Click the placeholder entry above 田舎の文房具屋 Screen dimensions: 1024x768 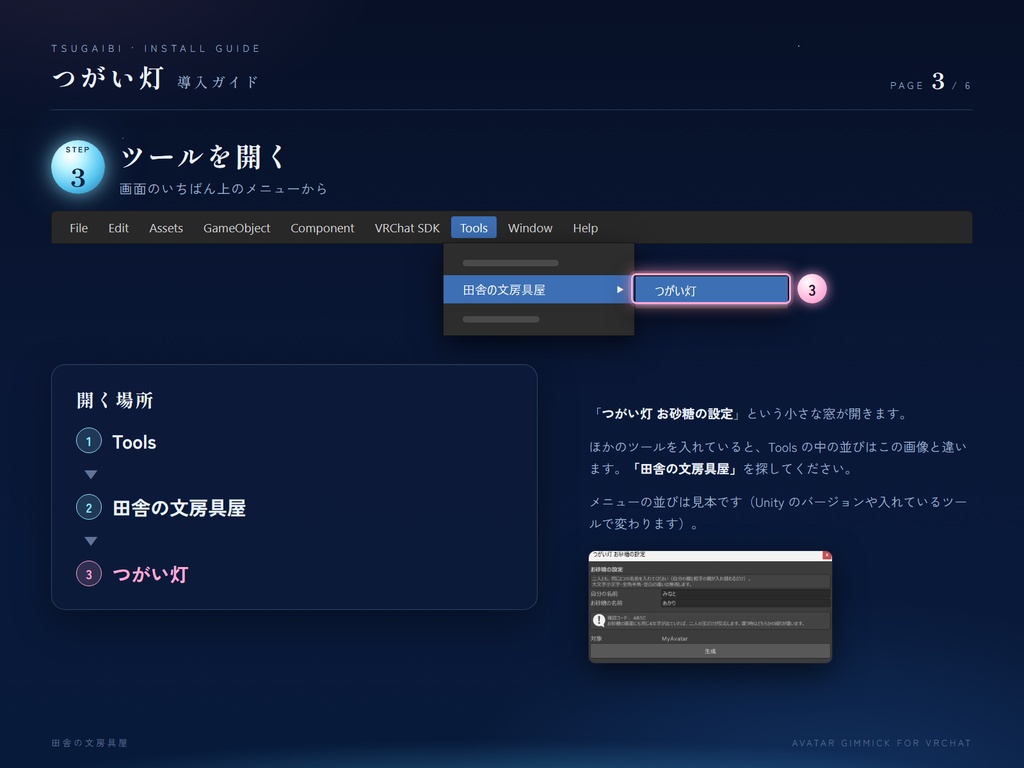point(511,263)
